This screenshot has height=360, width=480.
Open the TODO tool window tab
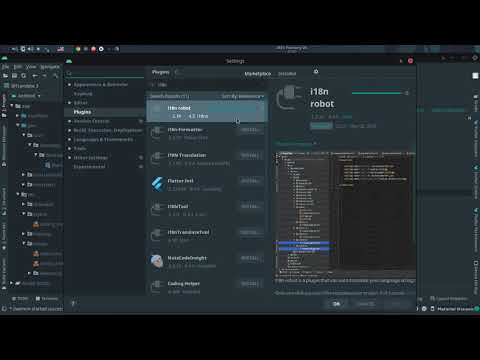(21, 299)
